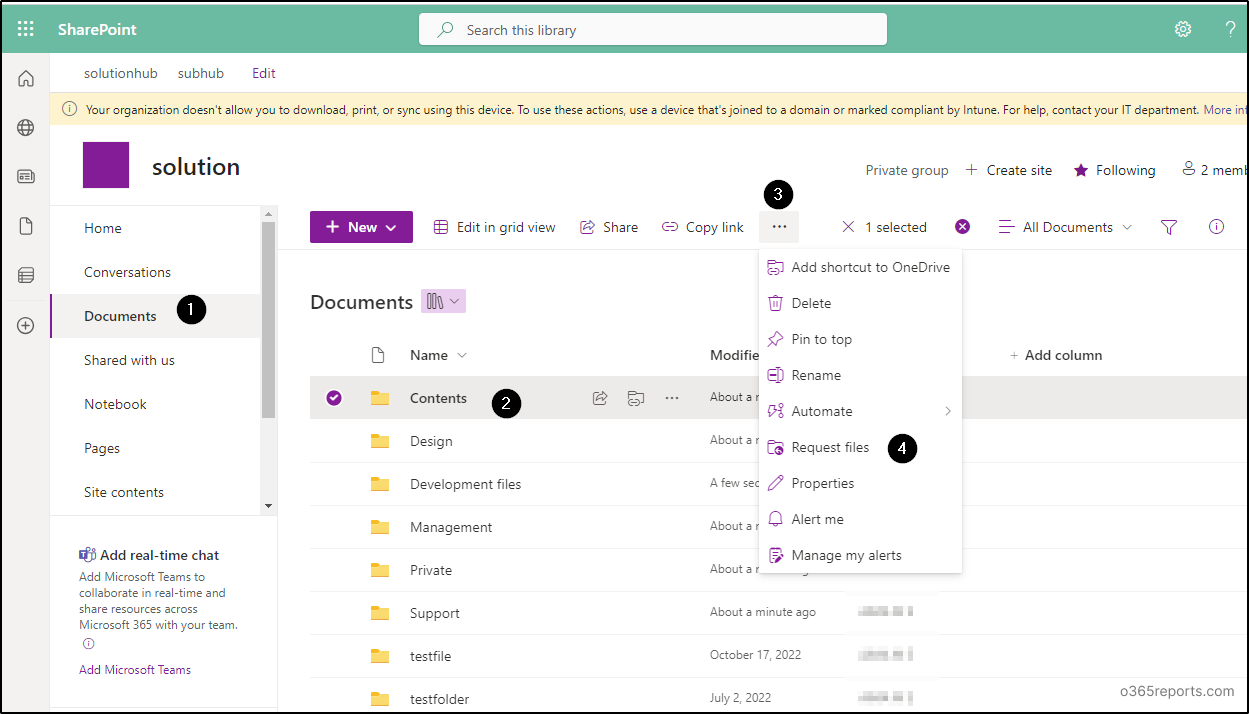1249x714 pixels.
Task: Open more actions for the Contents row
Action: click(671, 397)
